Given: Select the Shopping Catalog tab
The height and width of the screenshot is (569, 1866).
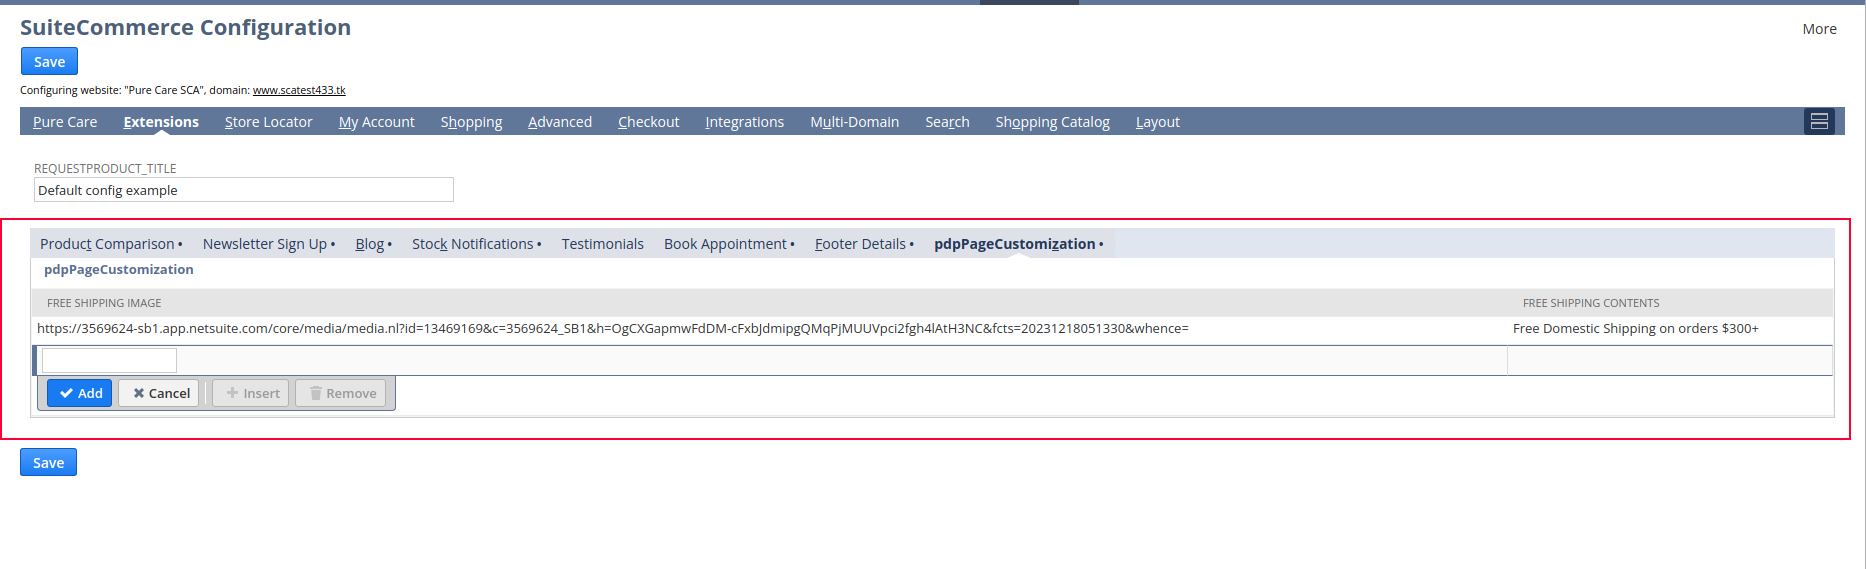Looking at the screenshot, I should tap(1052, 122).
